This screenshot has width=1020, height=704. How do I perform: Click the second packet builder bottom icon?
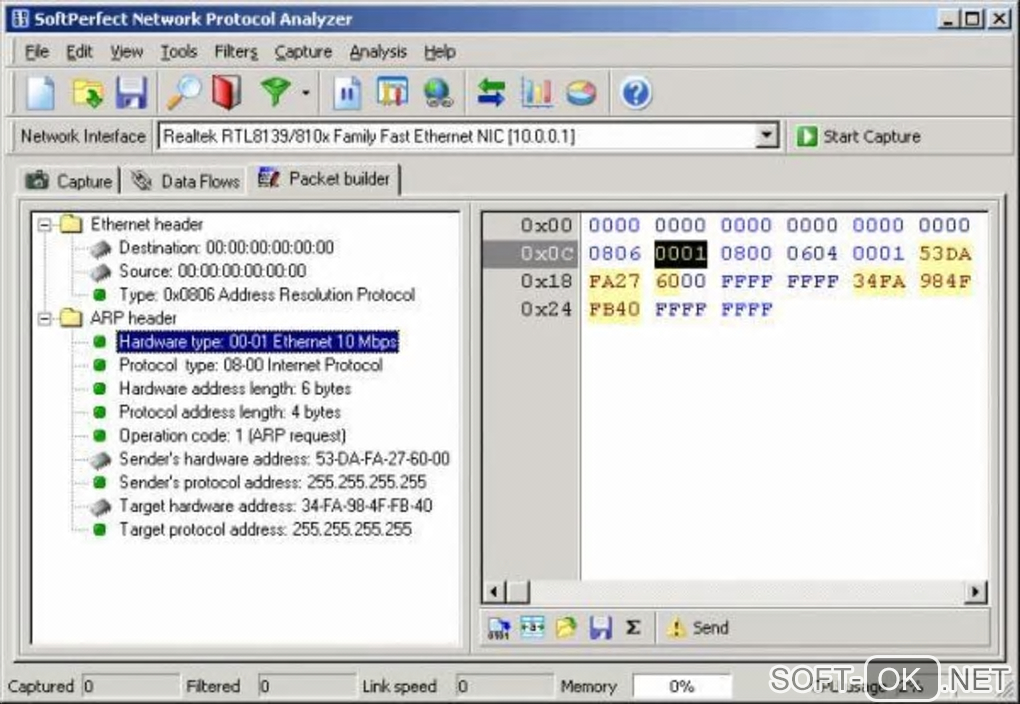point(532,628)
